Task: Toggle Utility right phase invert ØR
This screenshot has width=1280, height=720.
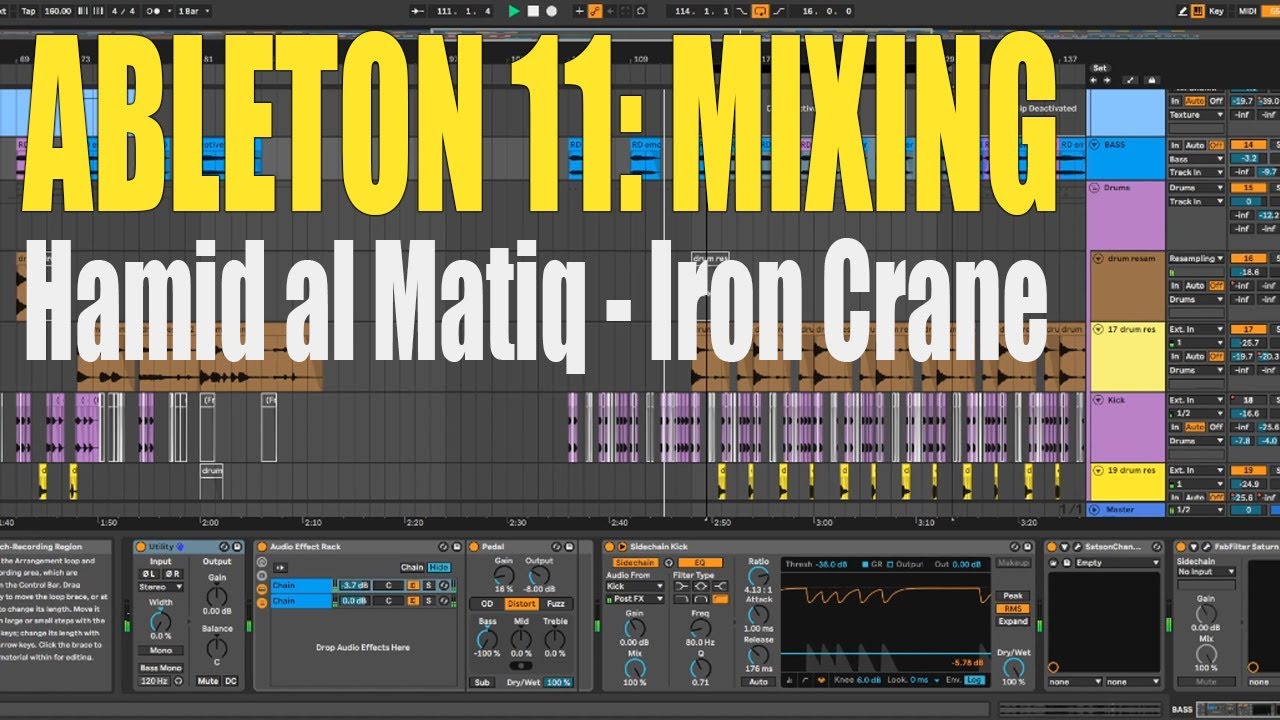Action: [172, 574]
